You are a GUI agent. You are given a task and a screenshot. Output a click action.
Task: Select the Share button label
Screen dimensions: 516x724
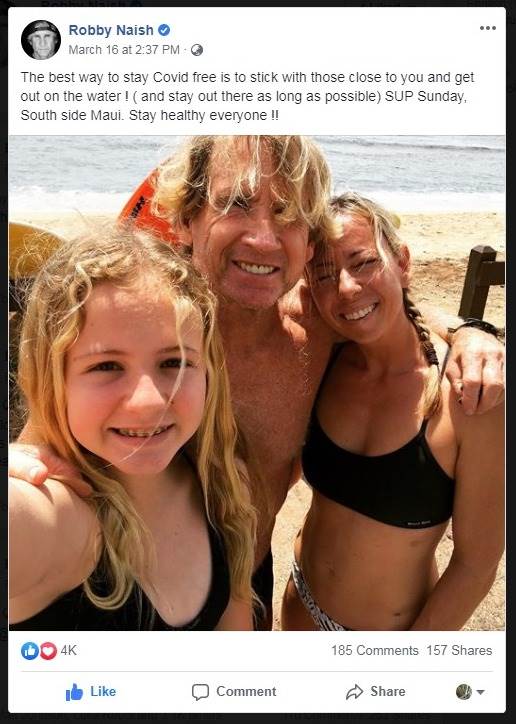tap(388, 692)
